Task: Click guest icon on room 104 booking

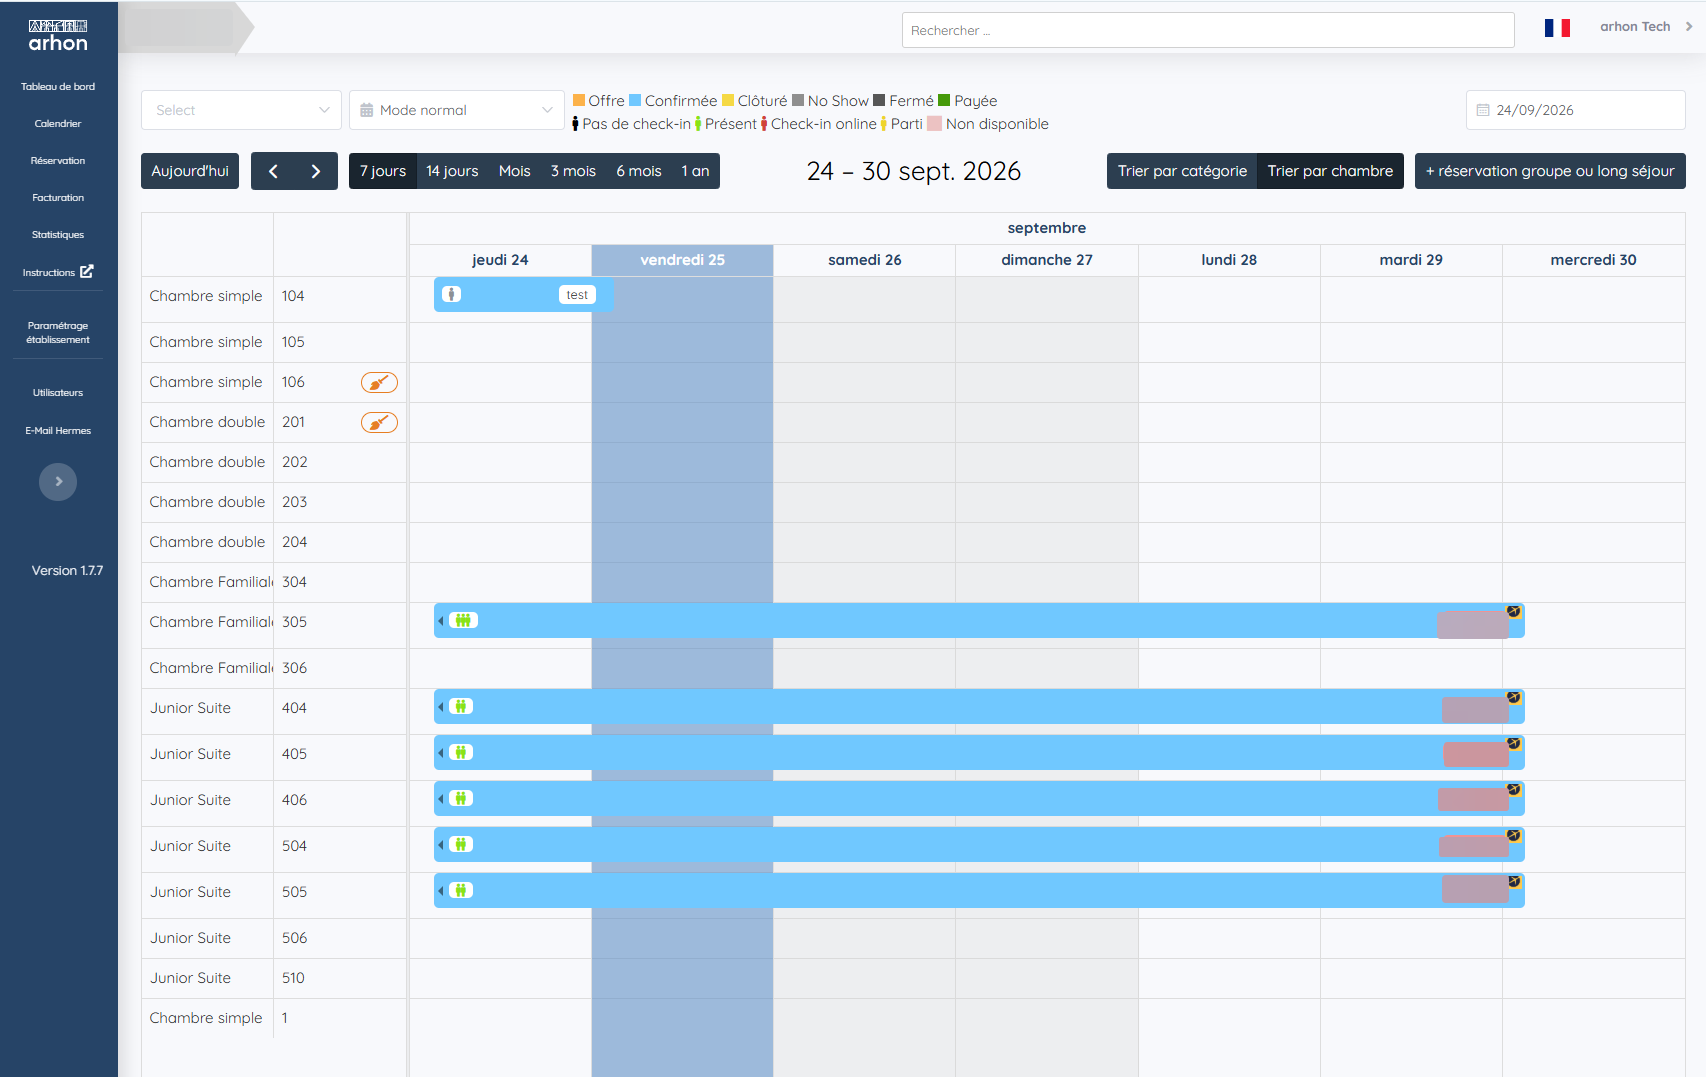Action: pyautogui.click(x=452, y=294)
